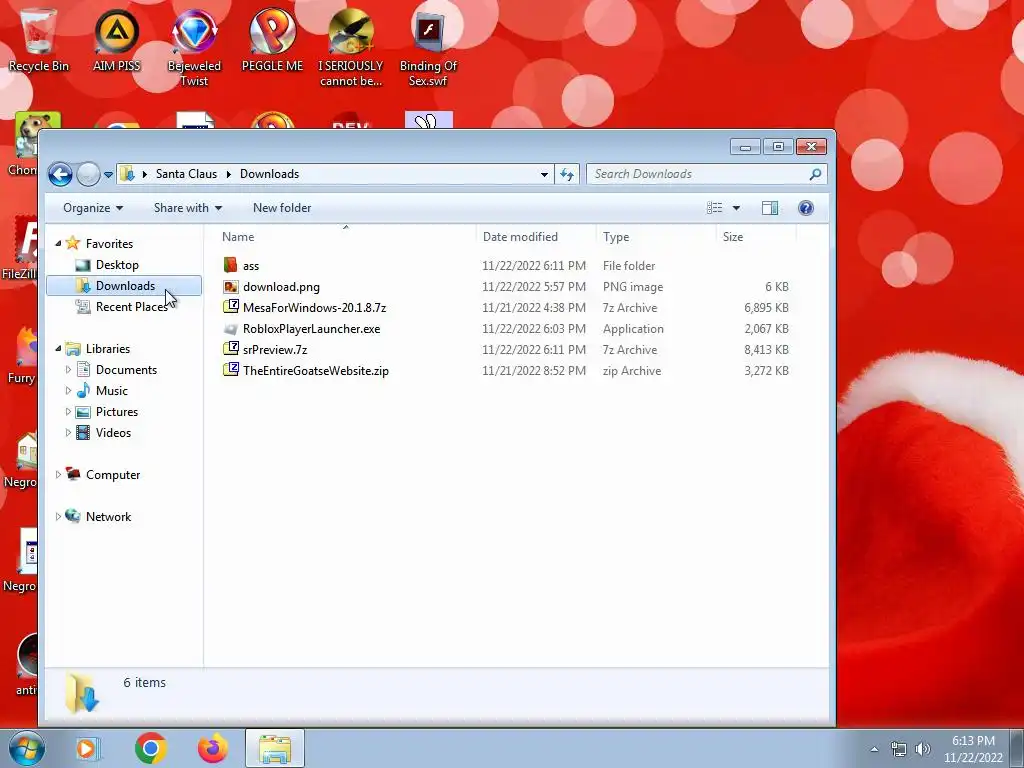1024x768 pixels.
Task: Click the Explorer taskbar button
Action: coord(275,748)
